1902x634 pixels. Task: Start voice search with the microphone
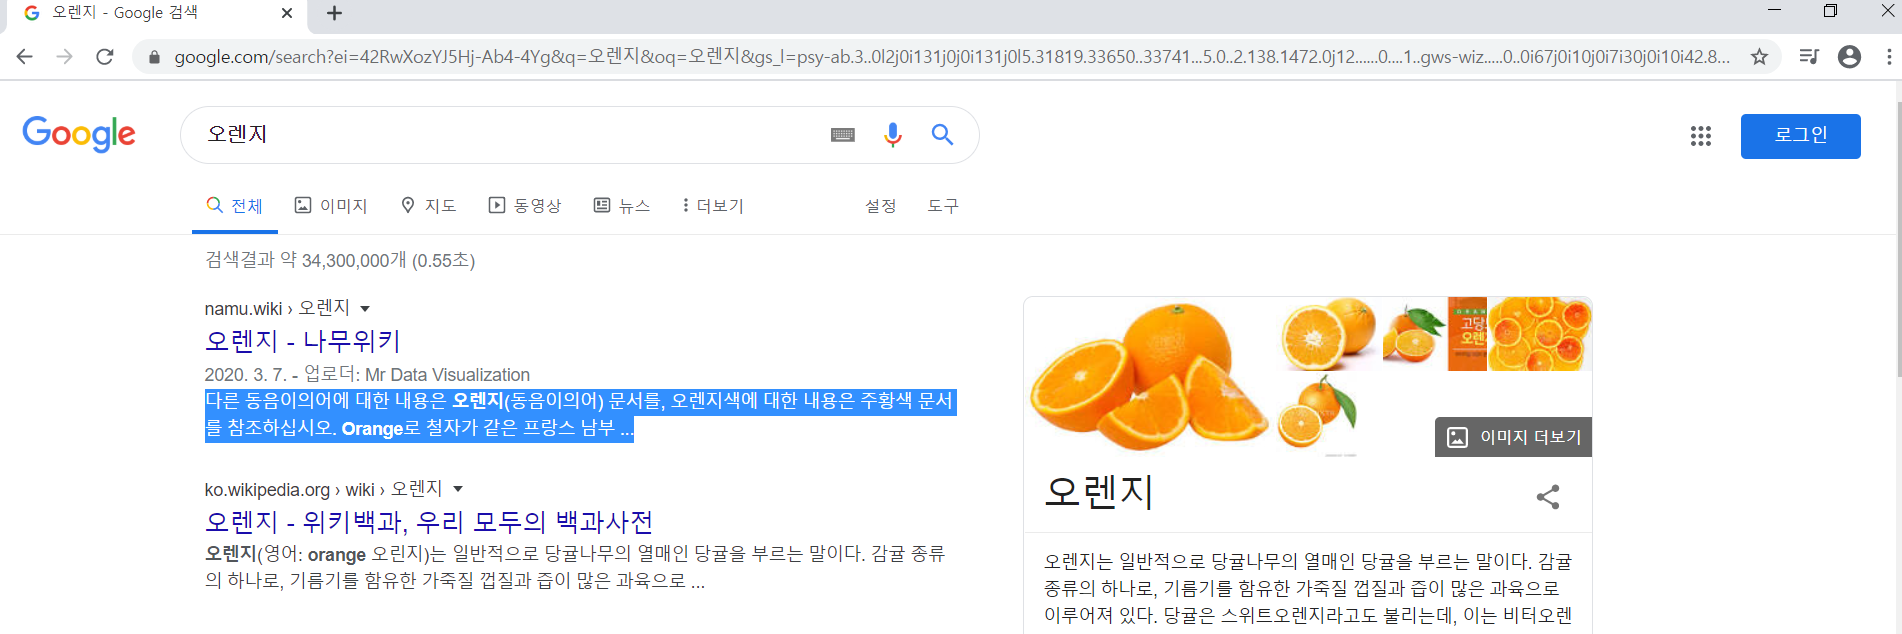point(893,135)
